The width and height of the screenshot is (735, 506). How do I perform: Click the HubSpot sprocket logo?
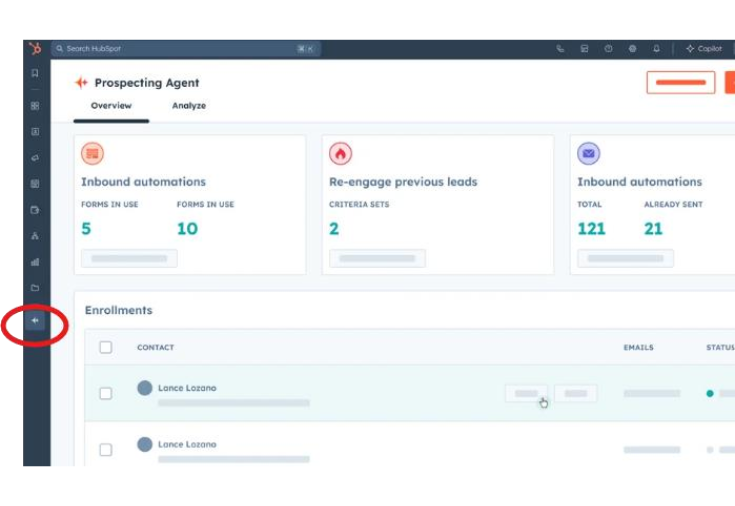[x=35, y=49]
